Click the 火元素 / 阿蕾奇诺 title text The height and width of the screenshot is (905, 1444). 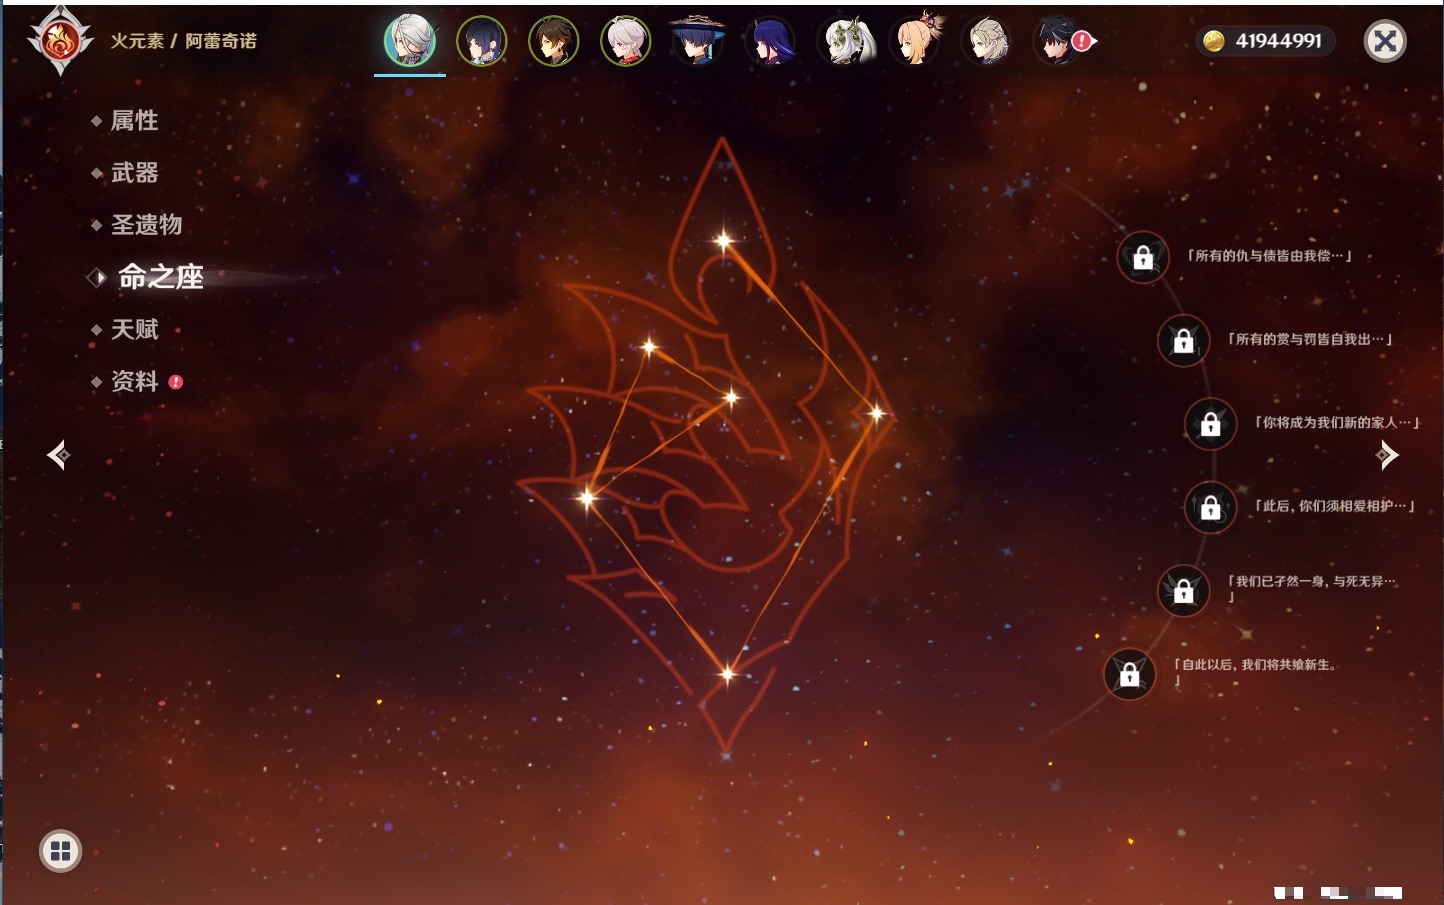pyautogui.click(x=183, y=41)
